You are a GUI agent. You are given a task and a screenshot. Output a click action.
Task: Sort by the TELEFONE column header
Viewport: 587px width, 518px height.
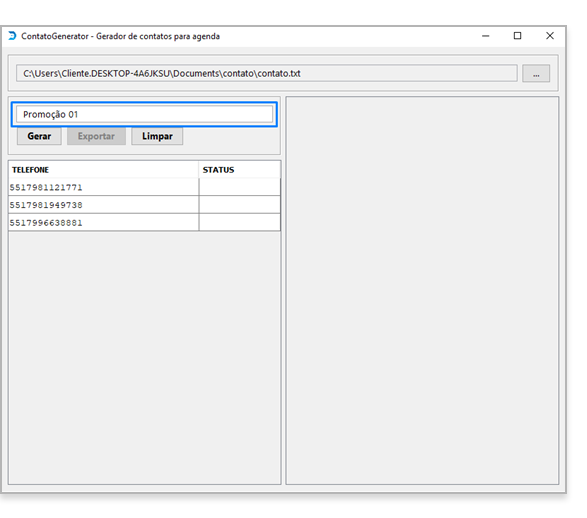tap(103, 170)
